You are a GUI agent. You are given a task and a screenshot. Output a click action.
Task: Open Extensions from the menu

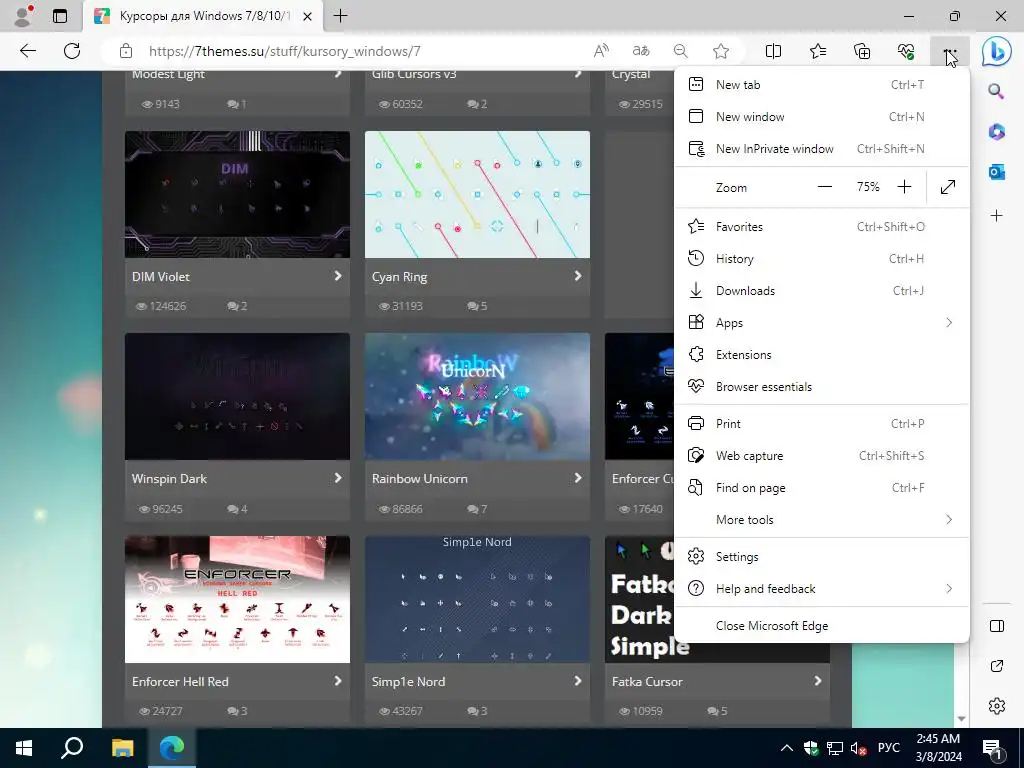[x=822, y=355]
